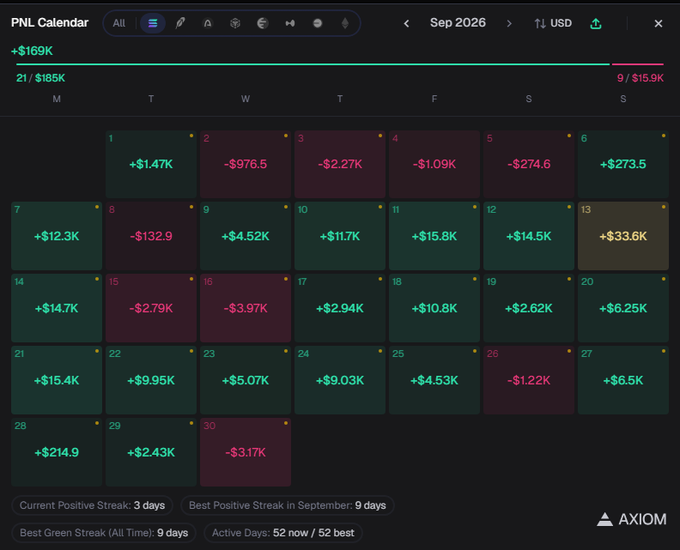Click the red 9 / $15.9K losses summary
Screen dimensions: 680x550
click(640, 78)
